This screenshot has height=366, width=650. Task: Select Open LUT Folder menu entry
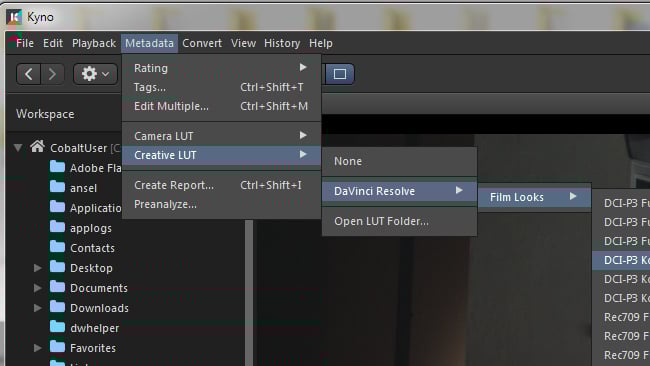(399, 221)
